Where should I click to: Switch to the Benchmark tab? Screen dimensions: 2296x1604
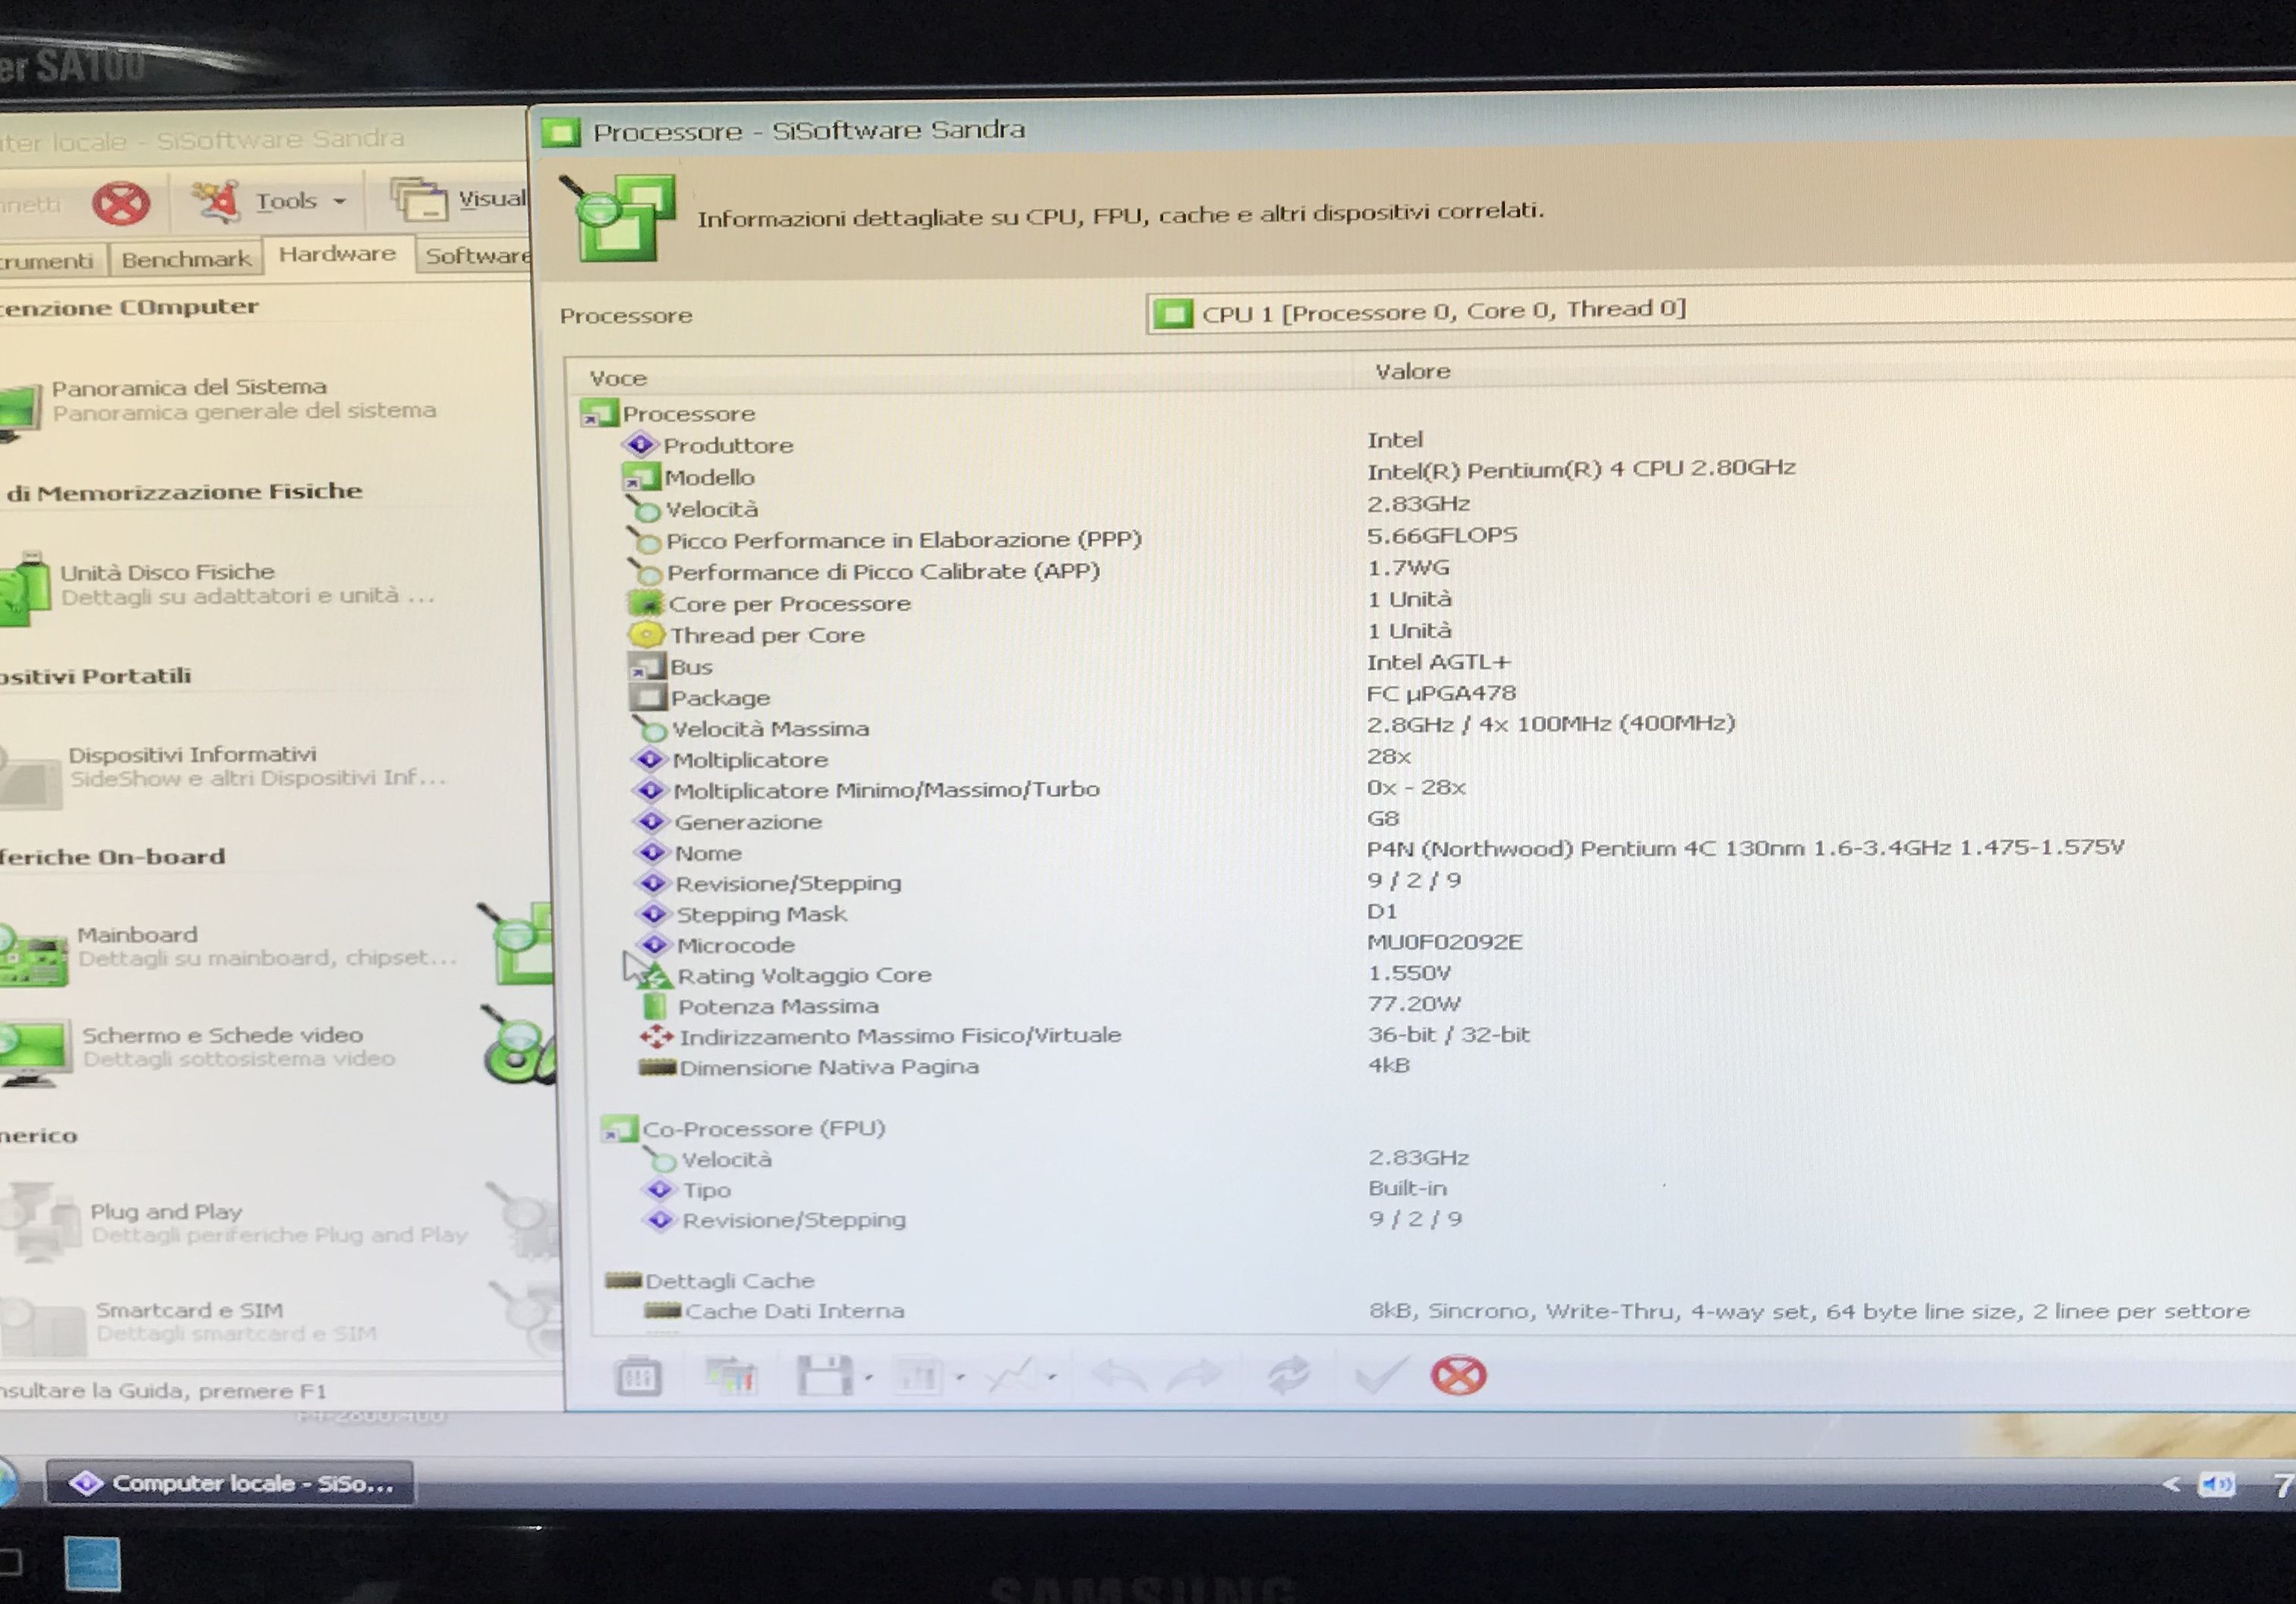pyautogui.click(x=186, y=260)
